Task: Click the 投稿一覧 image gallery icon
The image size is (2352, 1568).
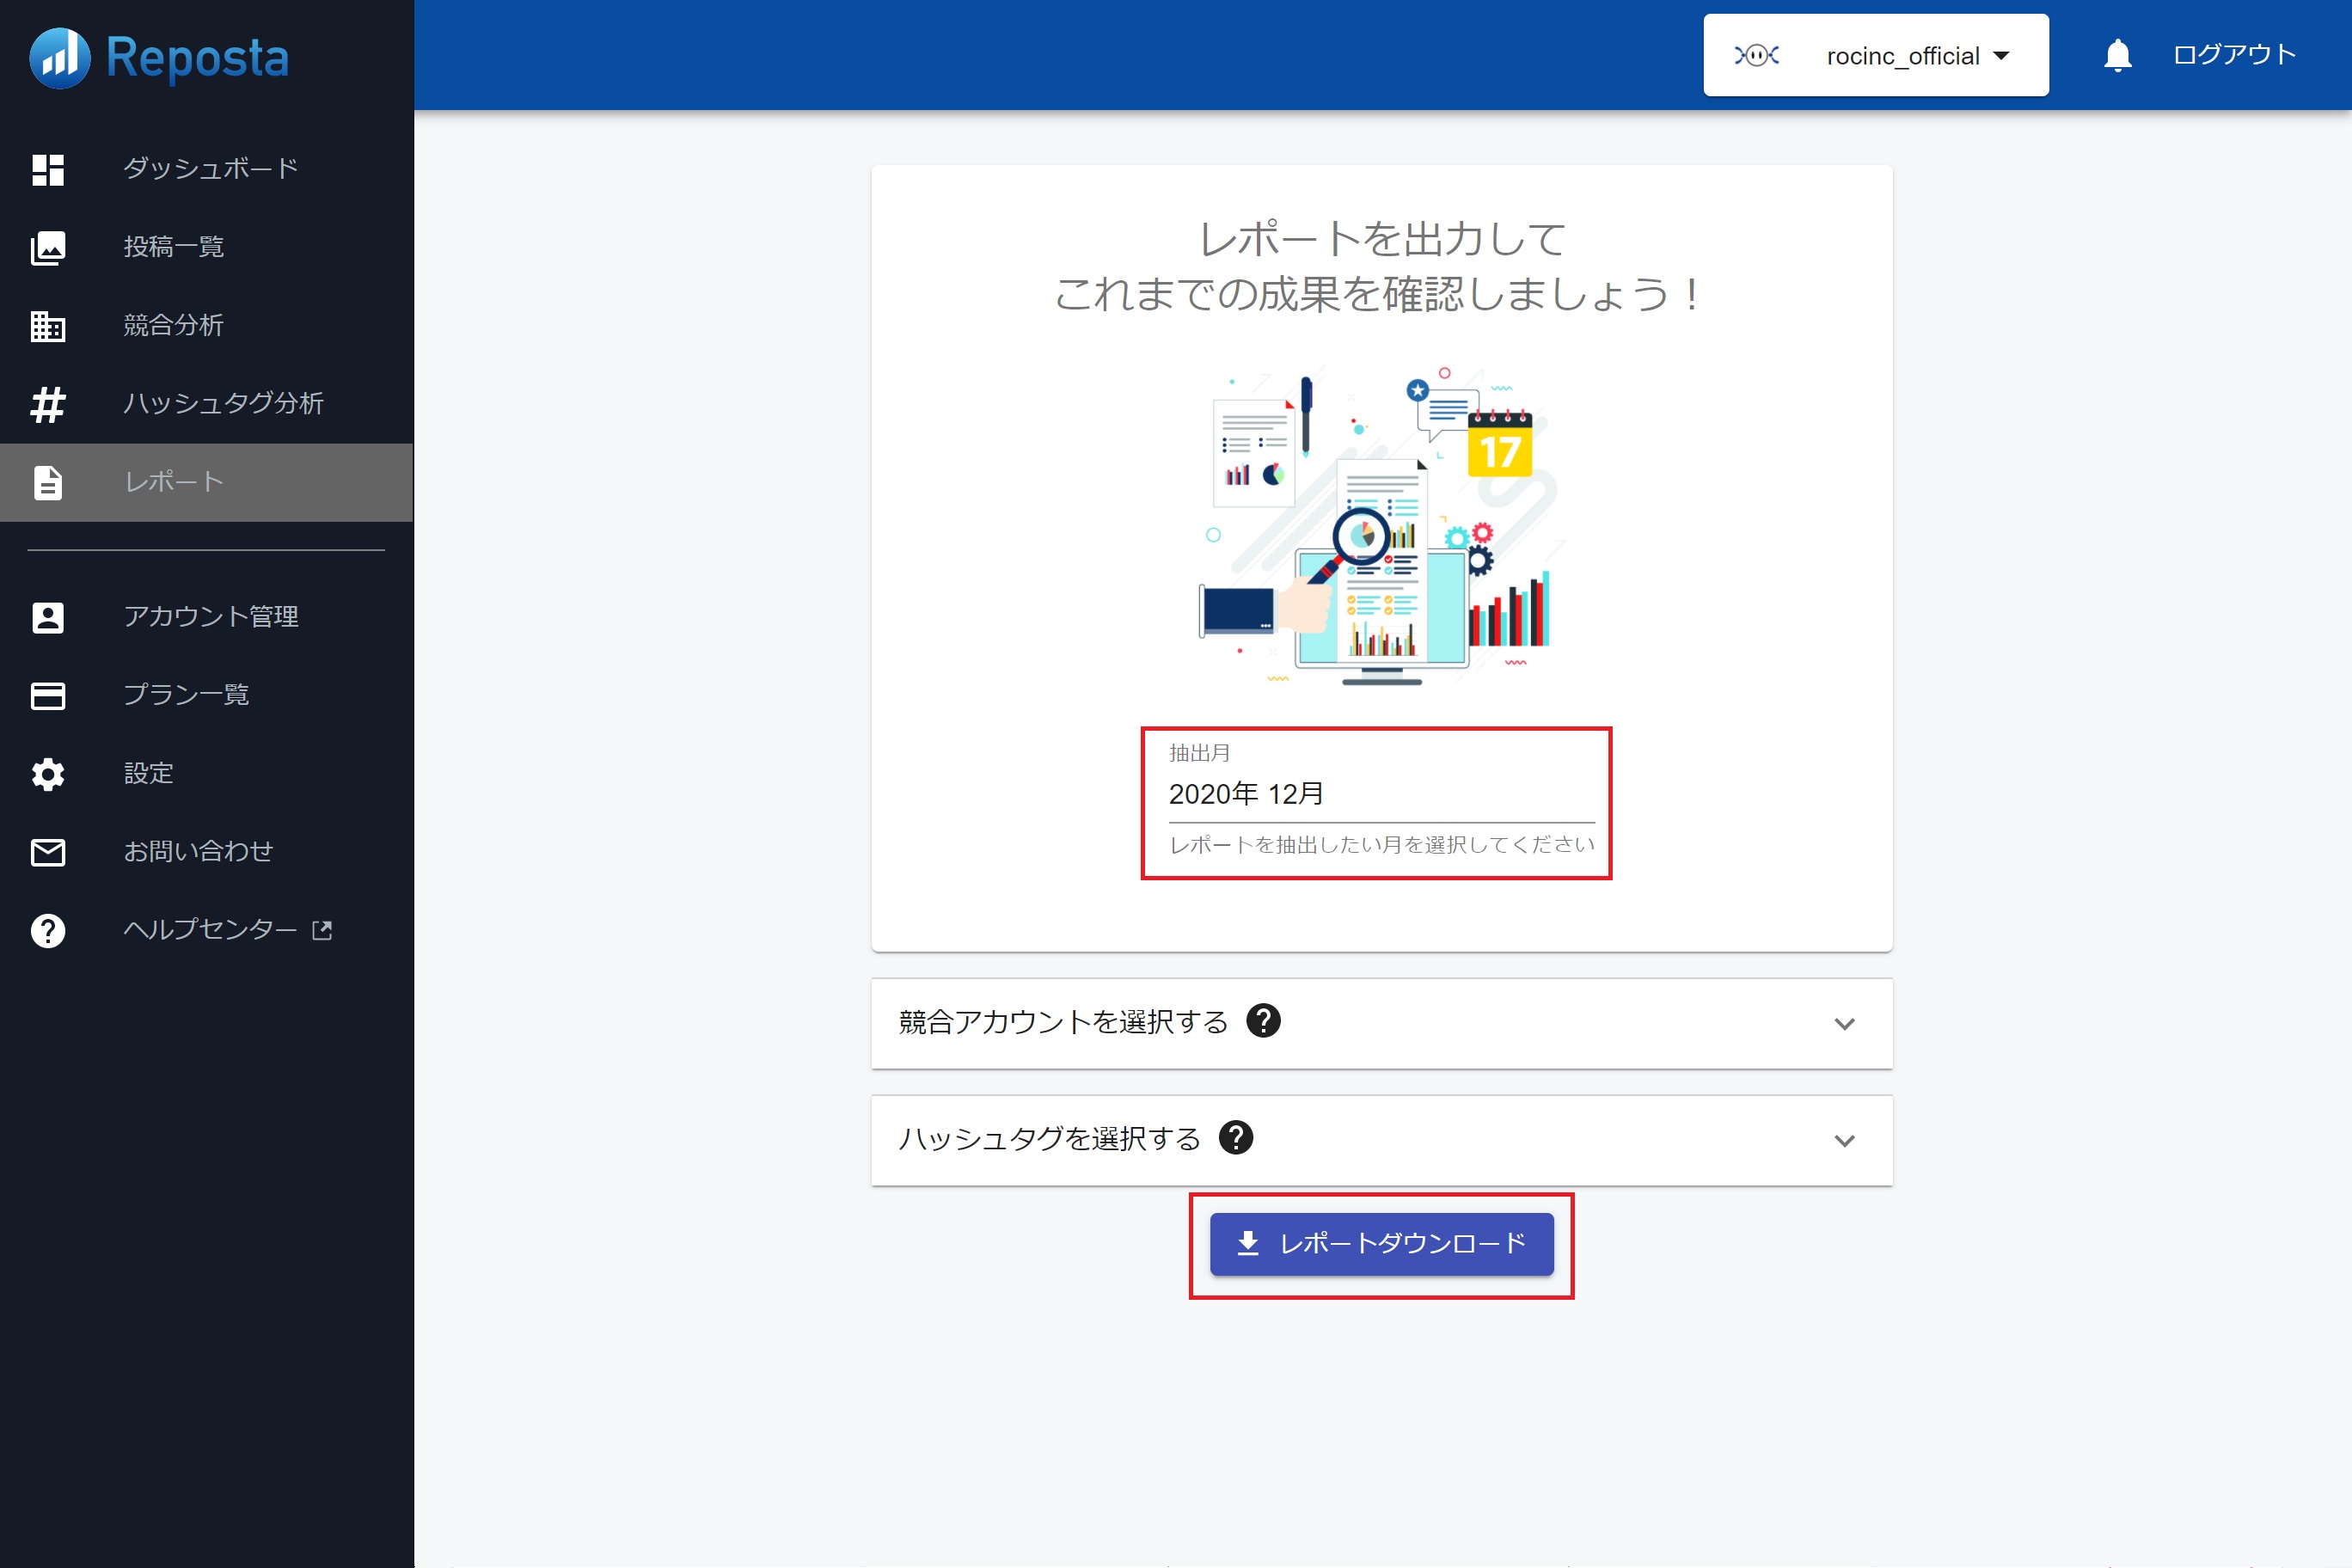Action: 48,248
